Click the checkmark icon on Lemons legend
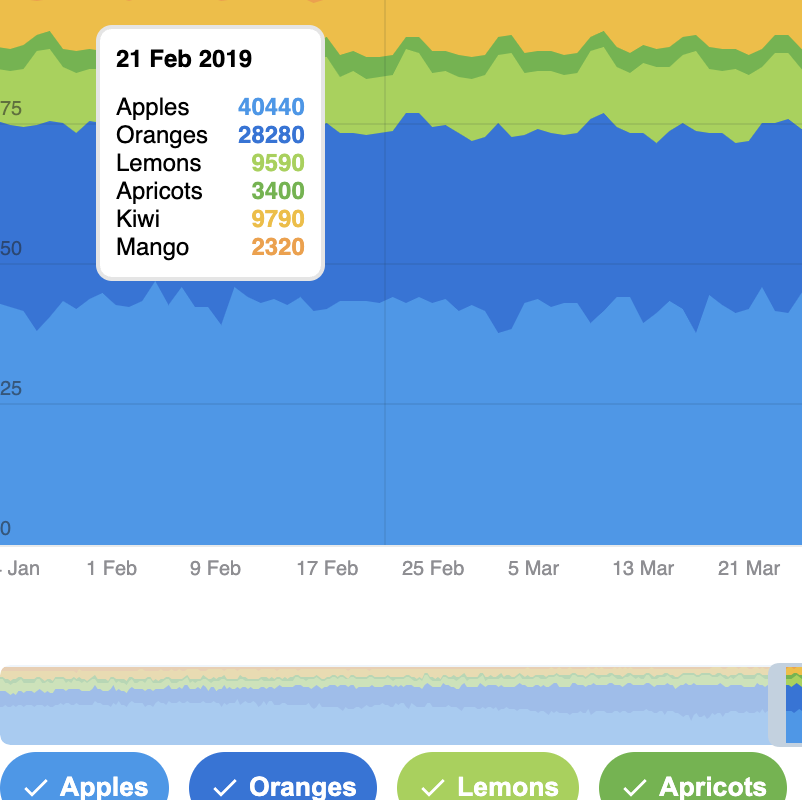Screen dimensions: 802x800 [x=433, y=788]
